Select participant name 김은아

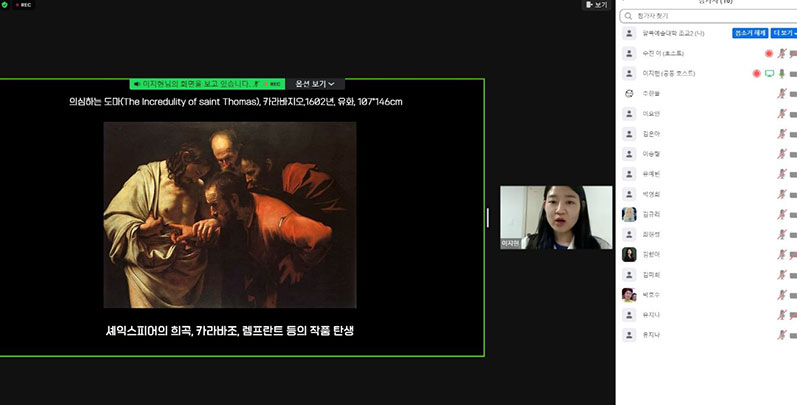click(x=651, y=134)
